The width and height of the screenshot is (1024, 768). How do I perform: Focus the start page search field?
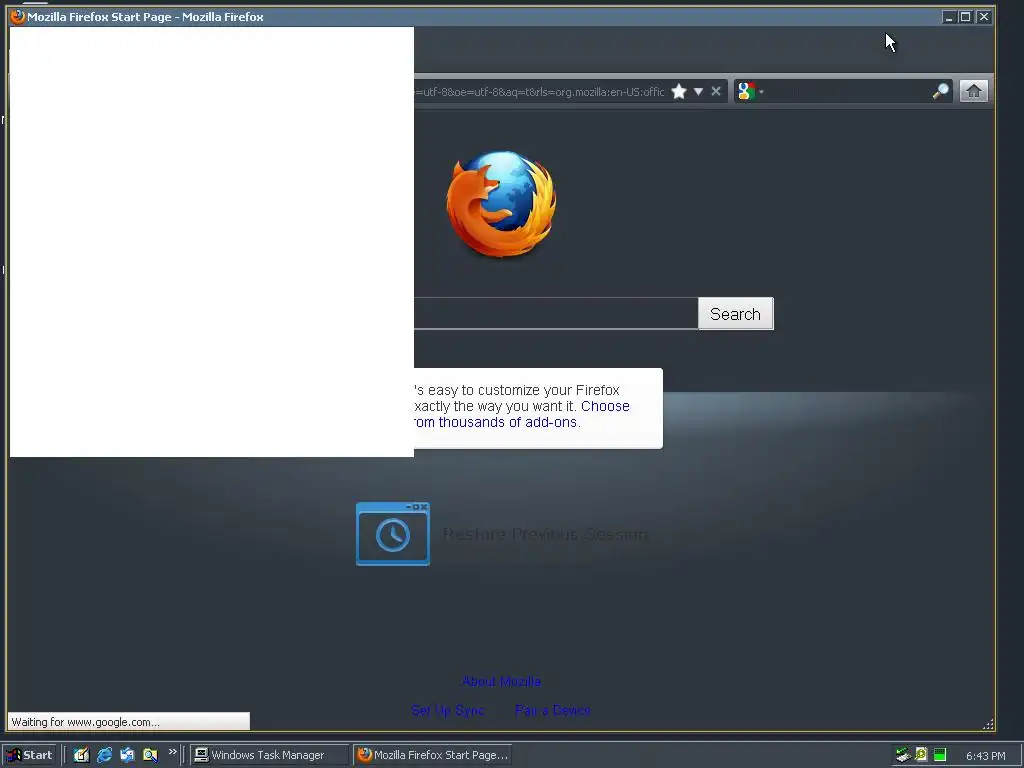556,314
